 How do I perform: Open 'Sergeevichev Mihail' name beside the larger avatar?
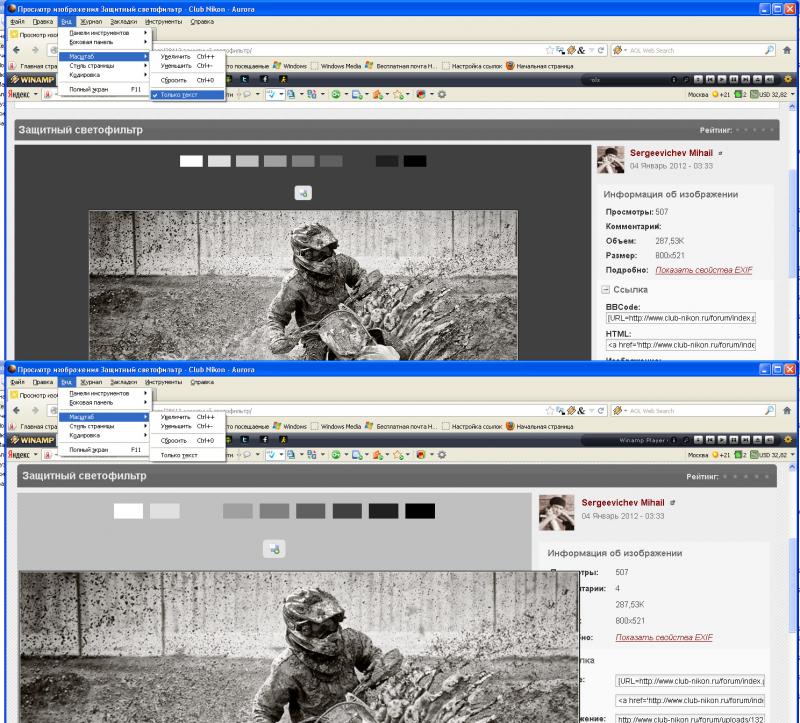tap(623, 503)
